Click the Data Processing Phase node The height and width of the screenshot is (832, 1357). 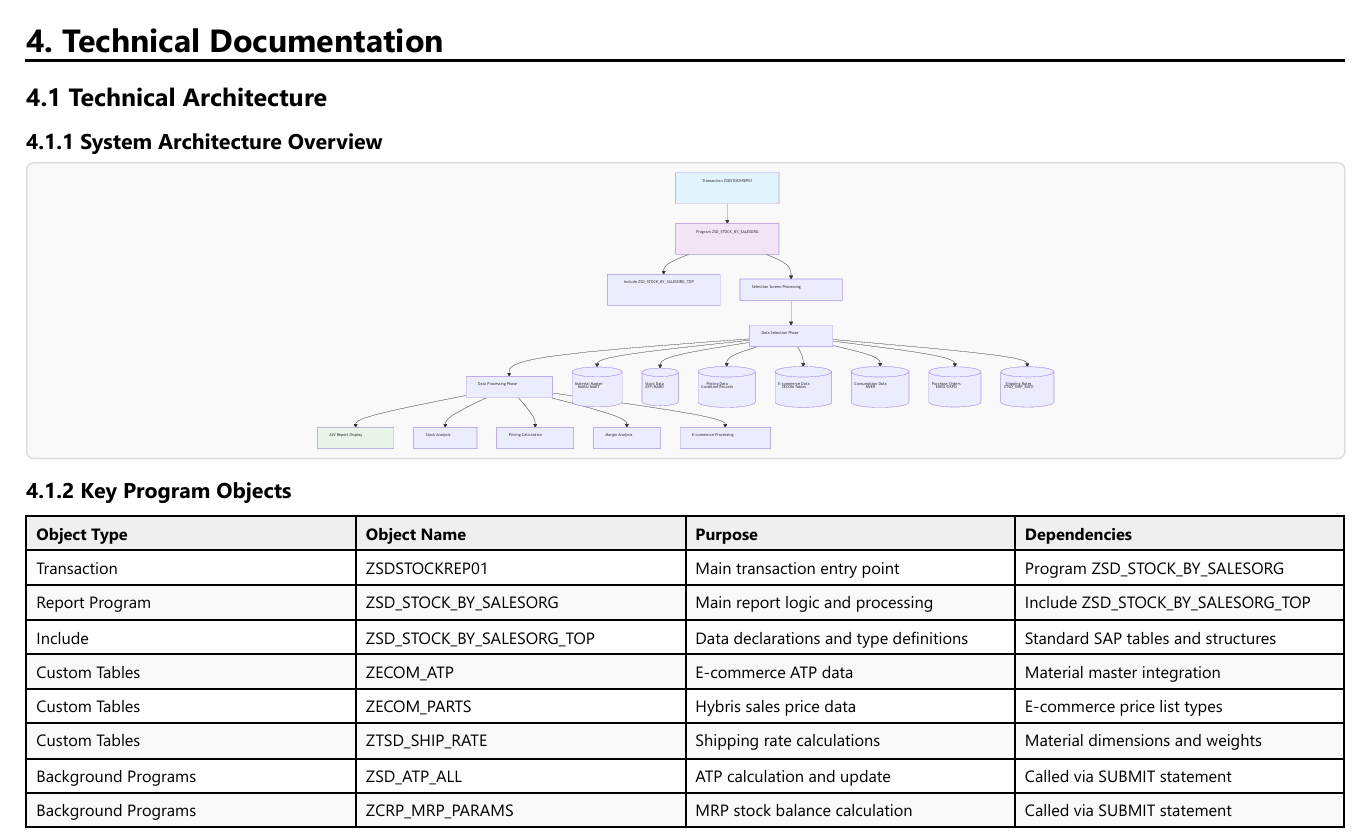[509, 386]
